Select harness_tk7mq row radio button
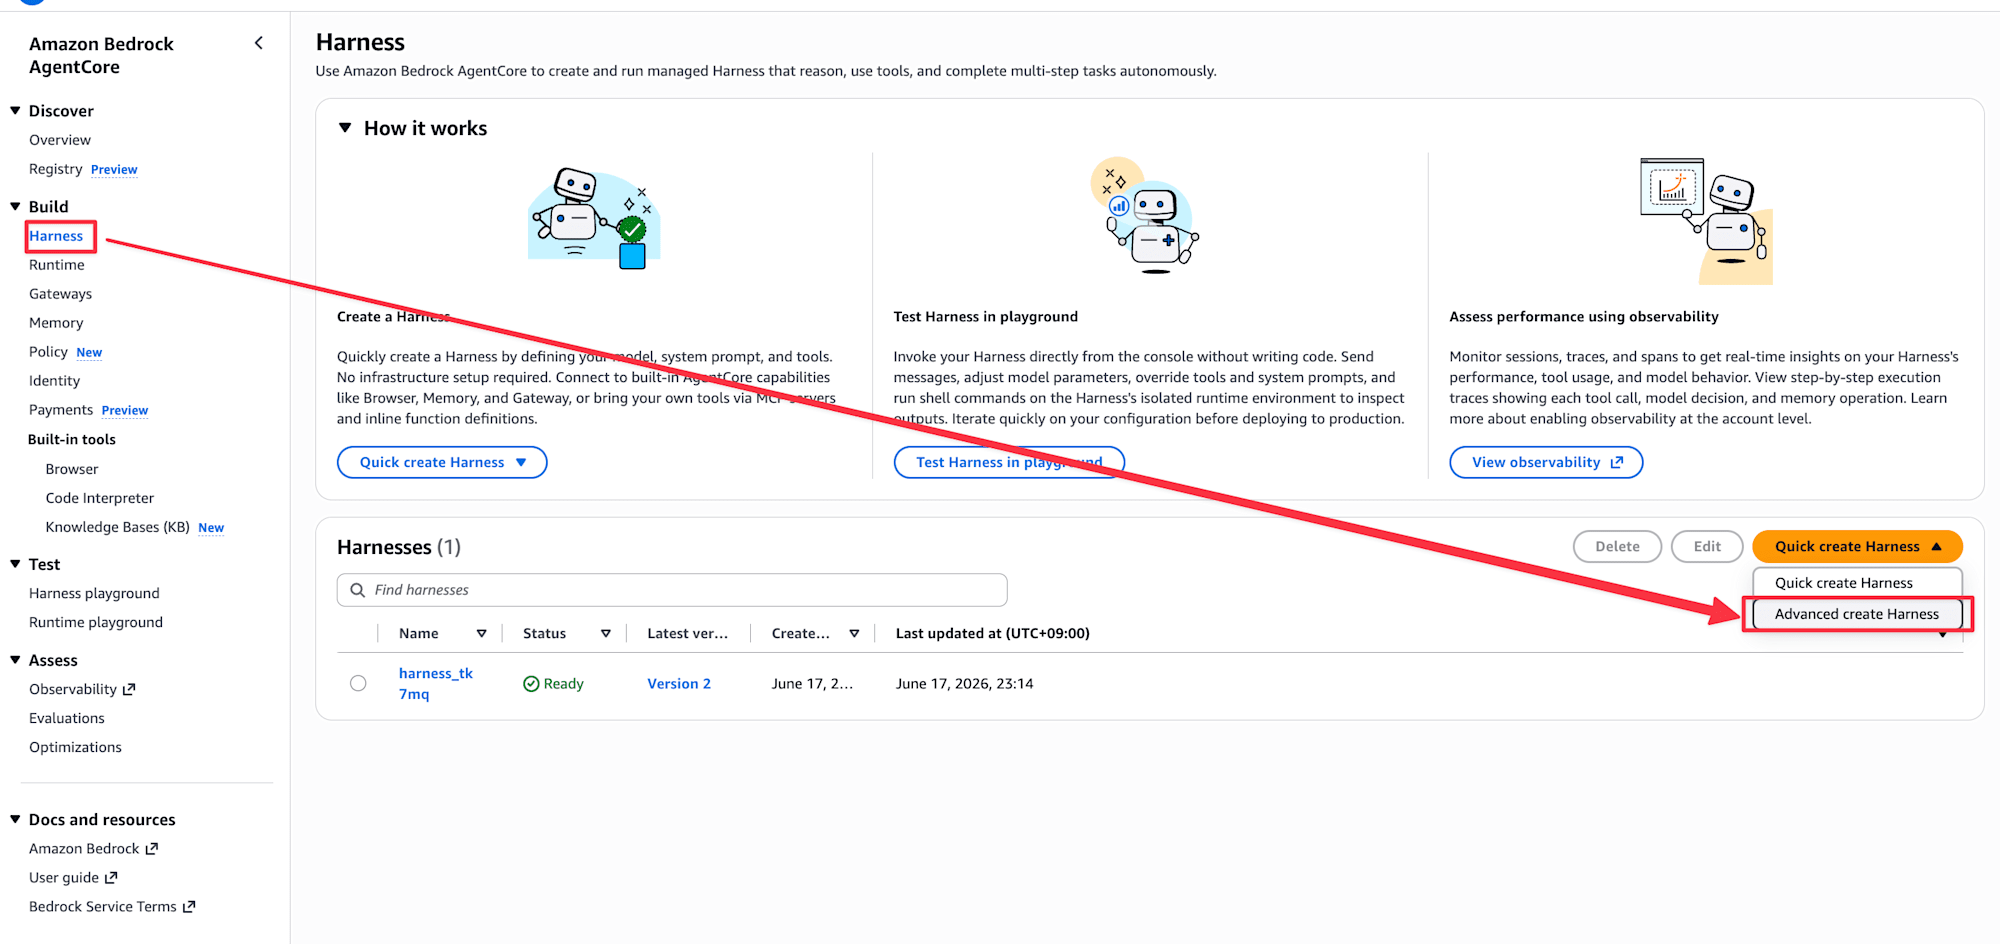Viewport: 2000px width, 944px height. [x=358, y=683]
